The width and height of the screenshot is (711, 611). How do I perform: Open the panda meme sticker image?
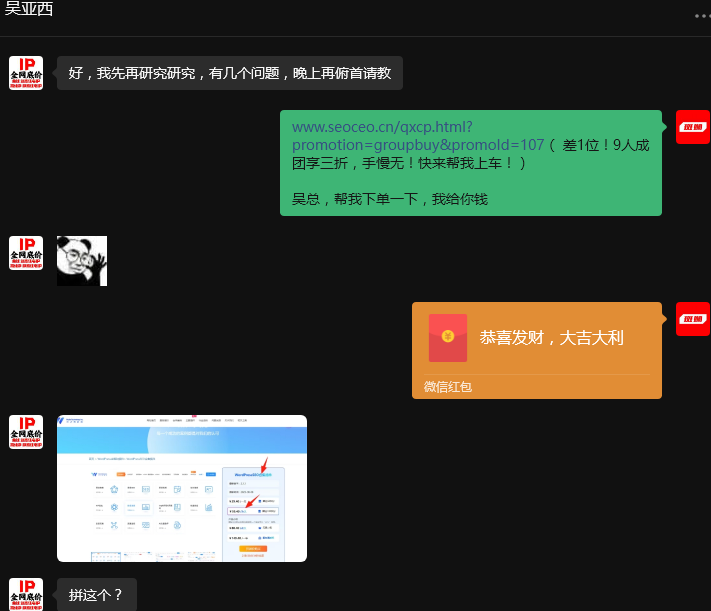(82, 261)
